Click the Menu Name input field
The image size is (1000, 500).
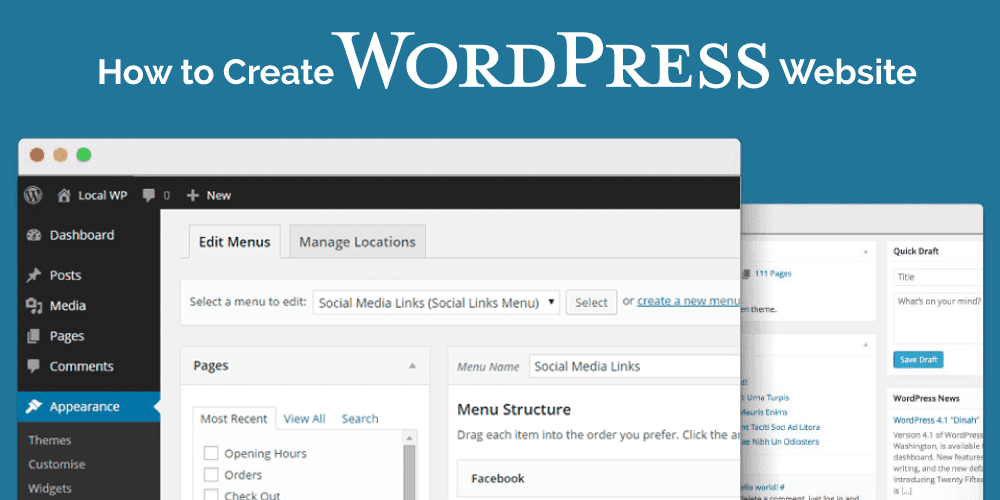click(x=635, y=367)
